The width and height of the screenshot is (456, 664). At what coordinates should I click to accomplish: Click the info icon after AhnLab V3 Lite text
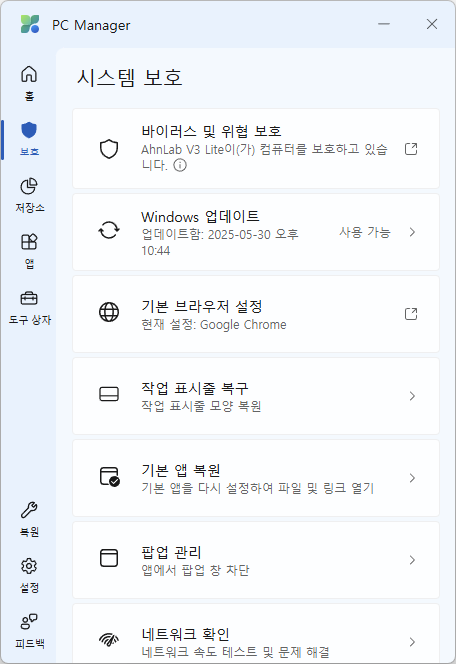180,165
